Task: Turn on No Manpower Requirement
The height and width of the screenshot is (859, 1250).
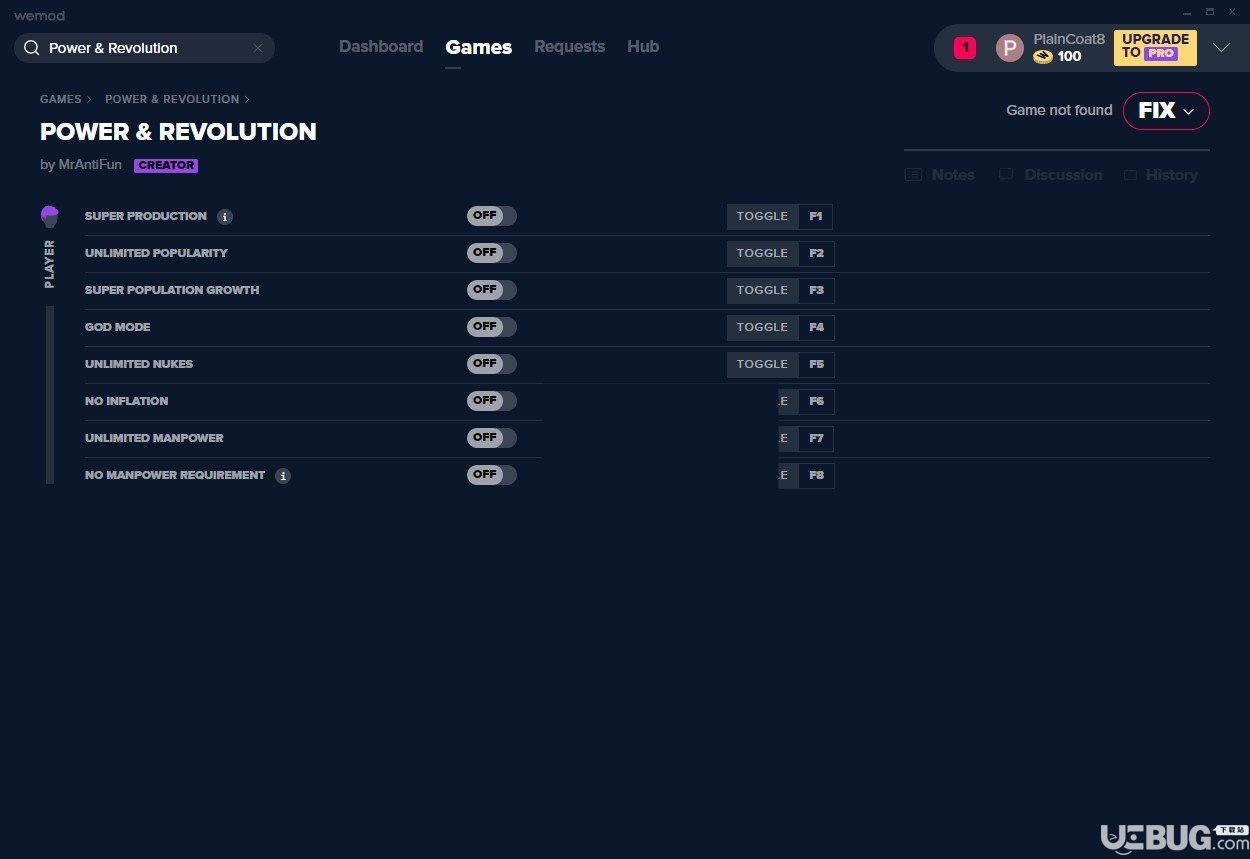Action: pyautogui.click(x=492, y=475)
